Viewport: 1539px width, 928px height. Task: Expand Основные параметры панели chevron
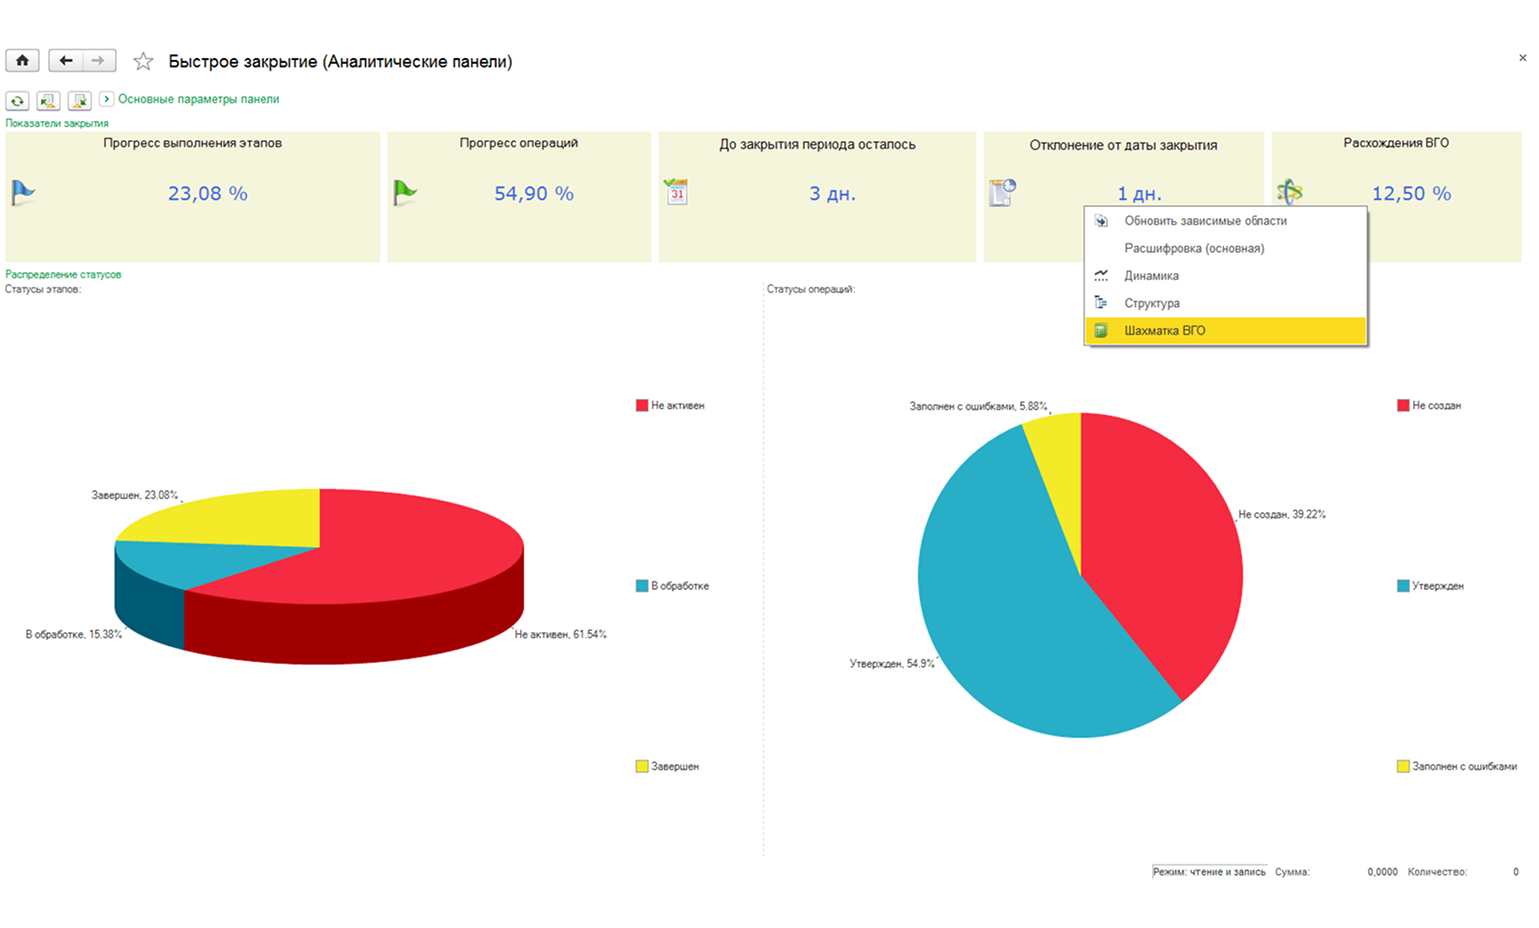[107, 99]
